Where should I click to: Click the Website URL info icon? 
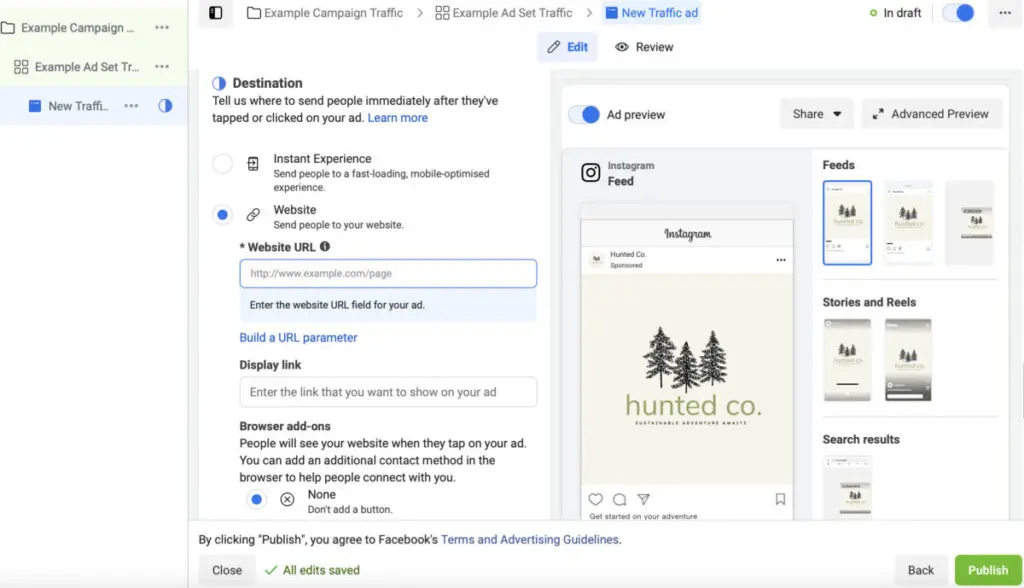[322, 247]
